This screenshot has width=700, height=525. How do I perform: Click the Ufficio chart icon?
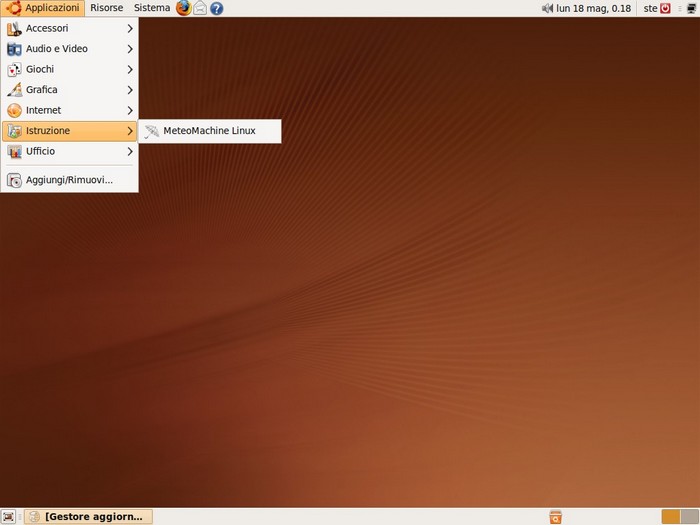click(x=14, y=152)
